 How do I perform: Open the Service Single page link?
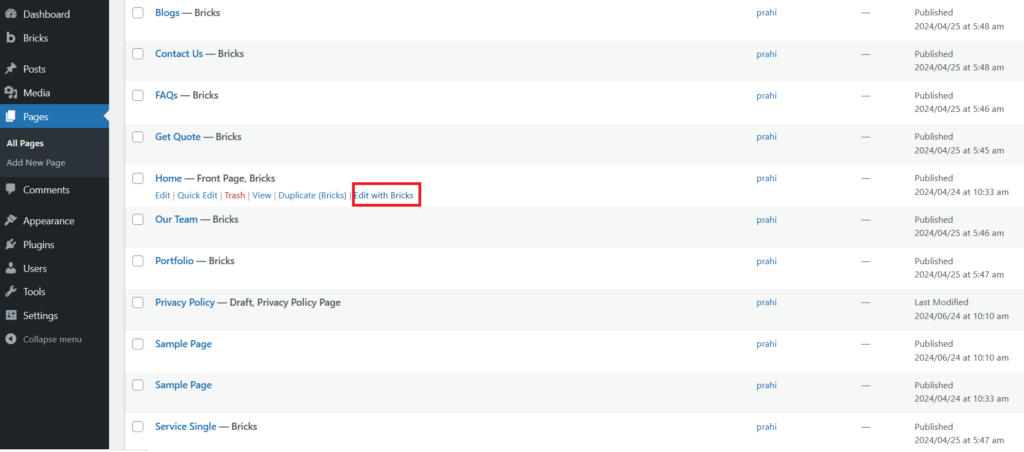click(x=185, y=427)
